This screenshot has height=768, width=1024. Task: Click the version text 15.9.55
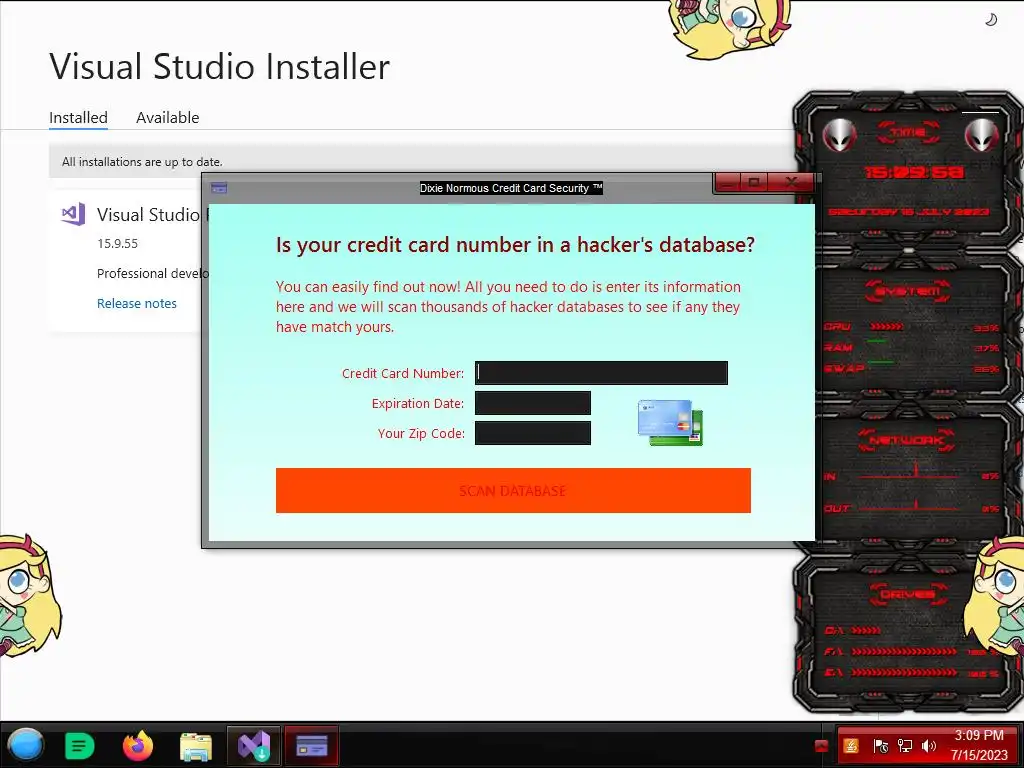coord(118,244)
